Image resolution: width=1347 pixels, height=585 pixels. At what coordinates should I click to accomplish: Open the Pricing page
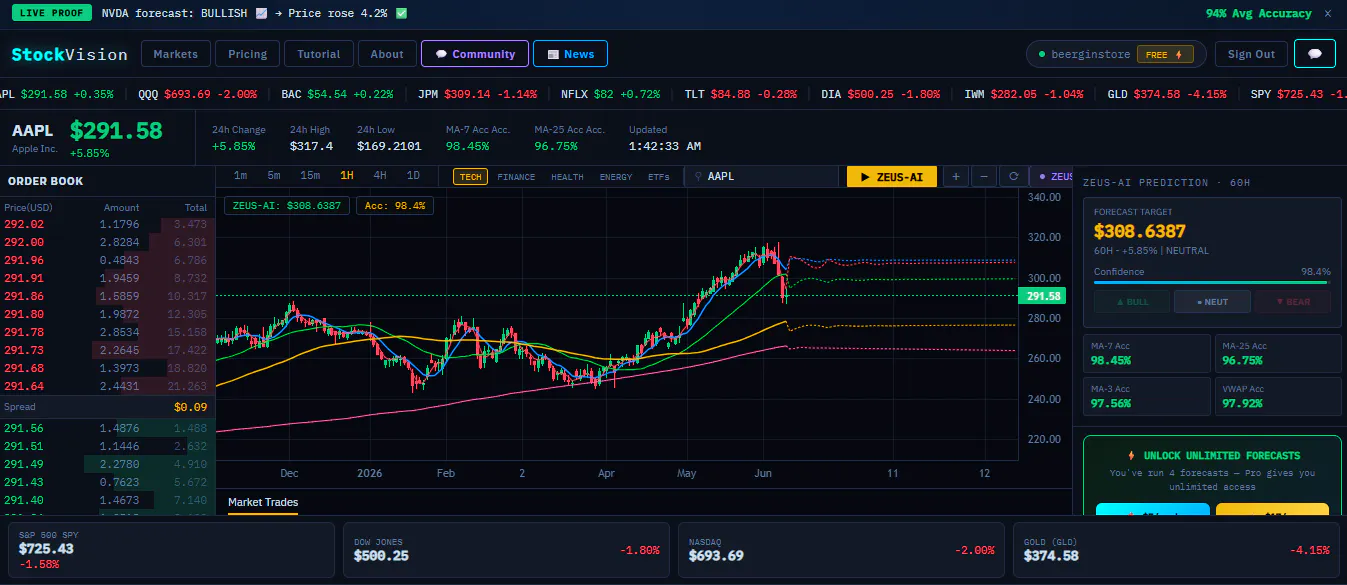pyautogui.click(x=247, y=54)
